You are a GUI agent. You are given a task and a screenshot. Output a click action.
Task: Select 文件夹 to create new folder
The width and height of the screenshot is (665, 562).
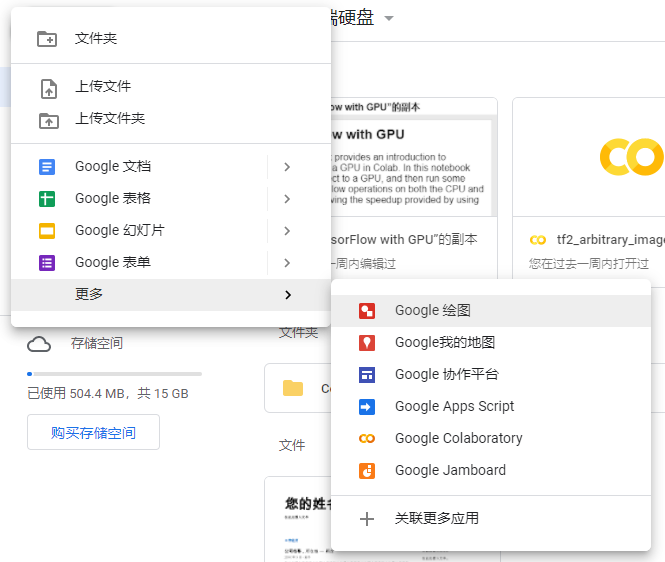(x=171, y=39)
